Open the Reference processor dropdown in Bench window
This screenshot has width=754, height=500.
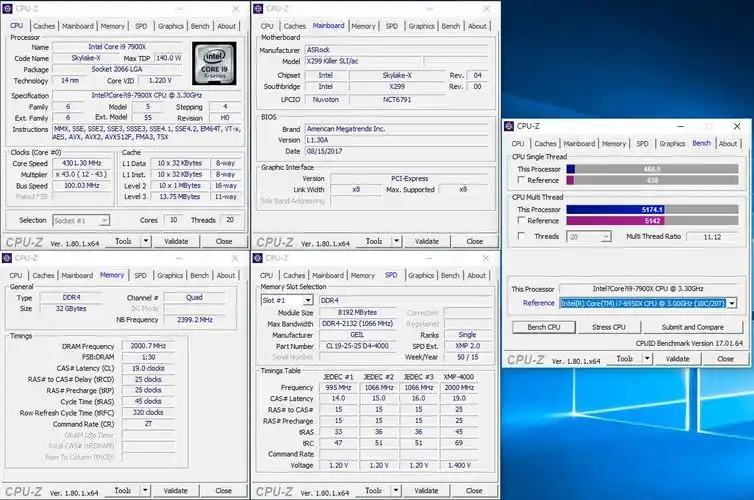tap(732, 303)
